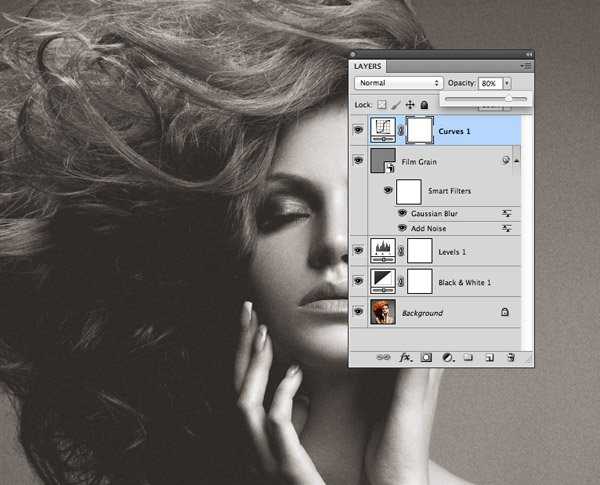This screenshot has height=485, width=600.
Task: Click the Opacity dropdown arrow
Action: (507, 83)
